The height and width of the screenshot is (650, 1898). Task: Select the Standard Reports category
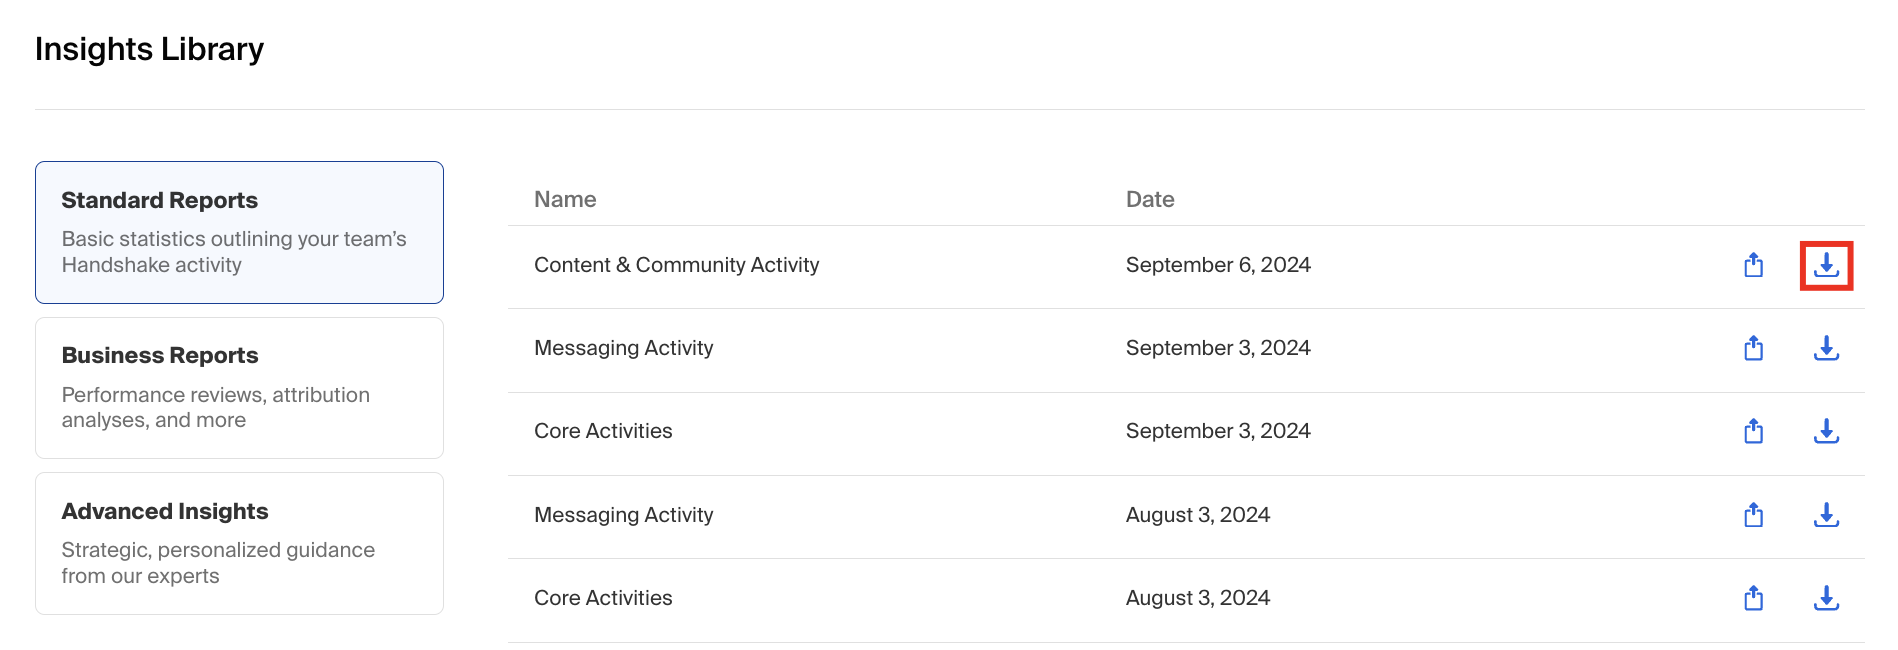click(x=239, y=232)
